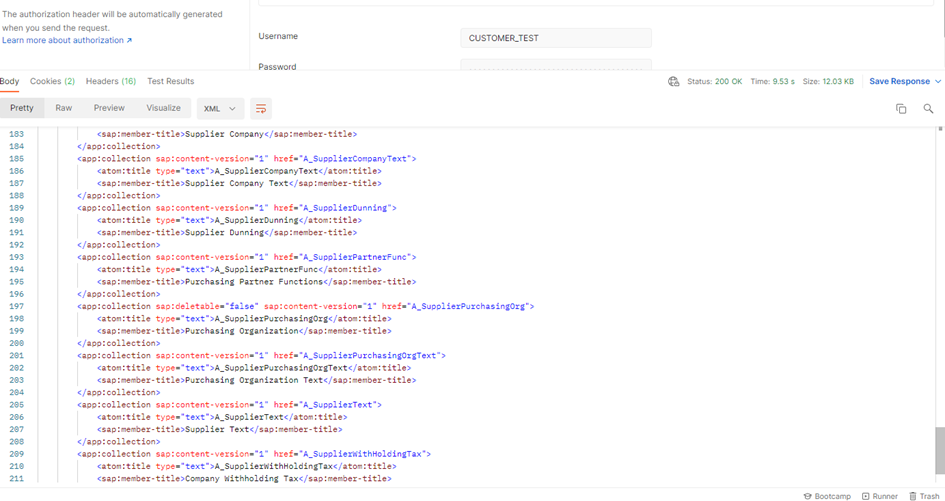Screen dimensions: 945x501
Task: Click the copy response icon
Action: coord(900,108)
